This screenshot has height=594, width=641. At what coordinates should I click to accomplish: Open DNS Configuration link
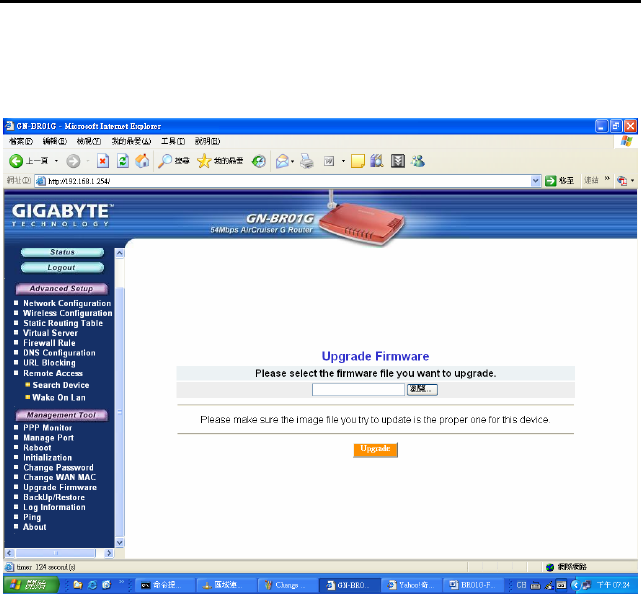(x=59, y=353)
